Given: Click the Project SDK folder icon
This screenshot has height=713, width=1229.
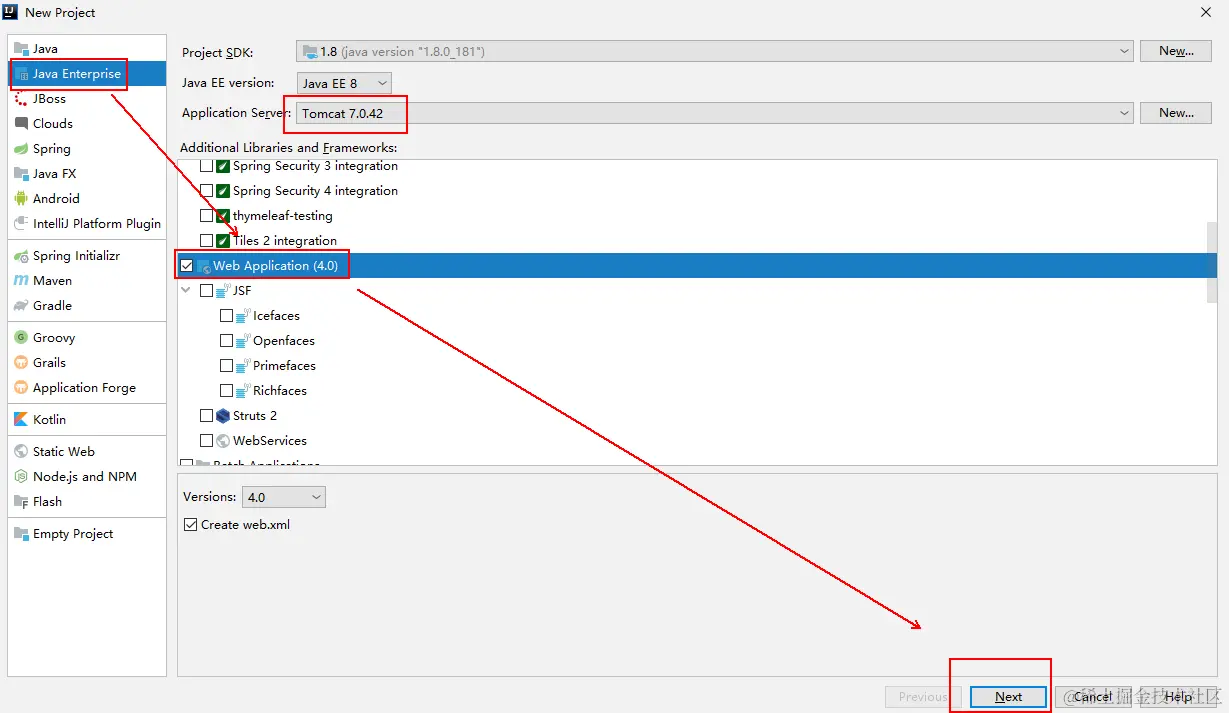Looking at the screenshot, I should point(310,51).
